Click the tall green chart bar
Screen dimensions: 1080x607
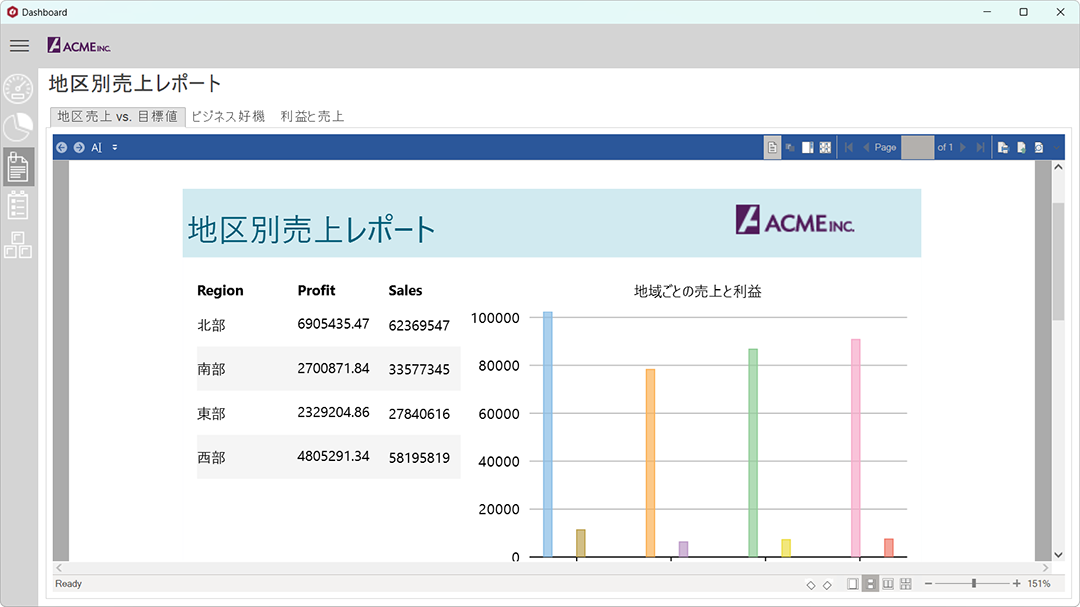pyautogui.click(x=753, y=453)
